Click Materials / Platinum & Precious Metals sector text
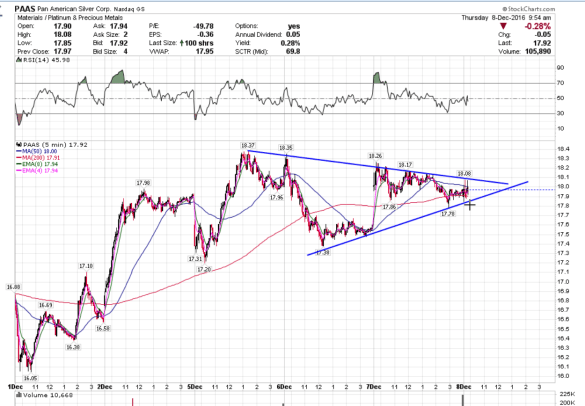 click(x=70, y=18)
